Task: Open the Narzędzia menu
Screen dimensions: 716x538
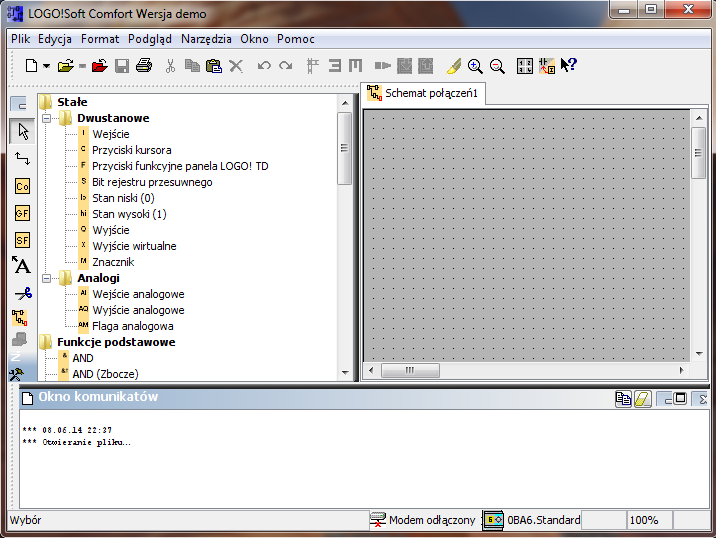Action: tap(206, 39)
